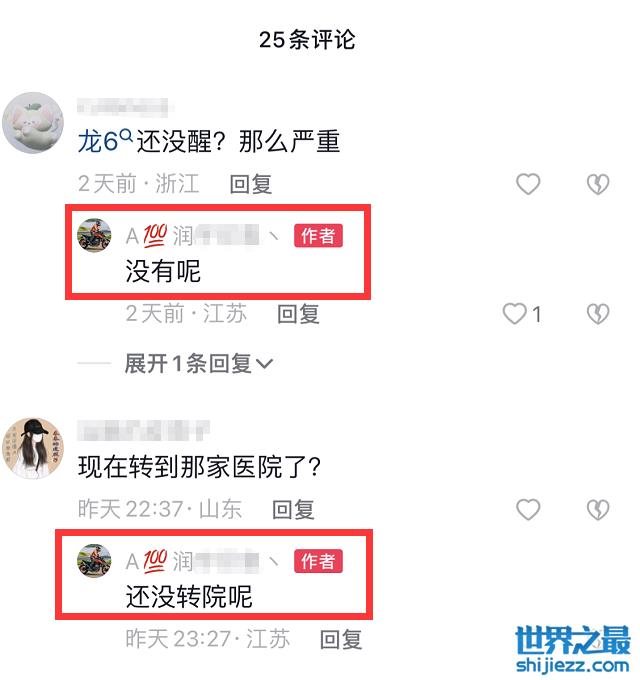Tap the 25条评论 comments header
Viewport: 640px width, 680px height.
(x=307, y=39)
